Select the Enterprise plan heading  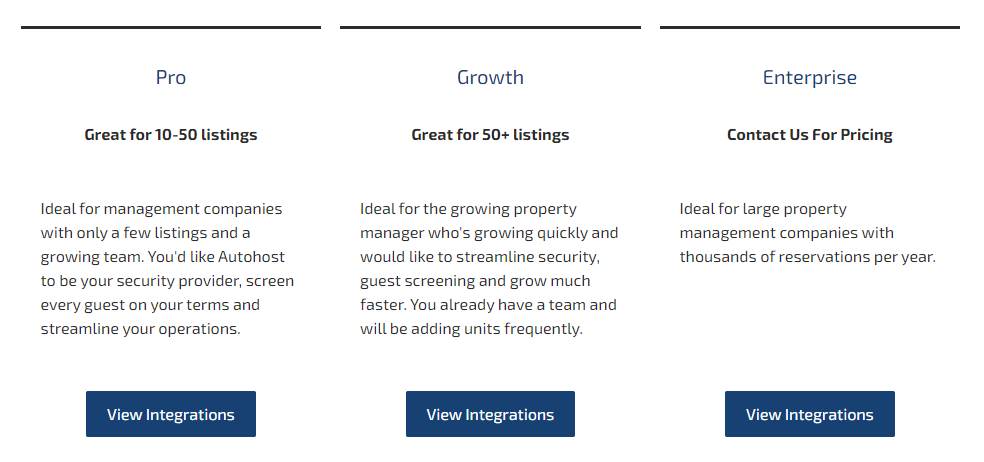pyautogui.click(x=810, y=77)
